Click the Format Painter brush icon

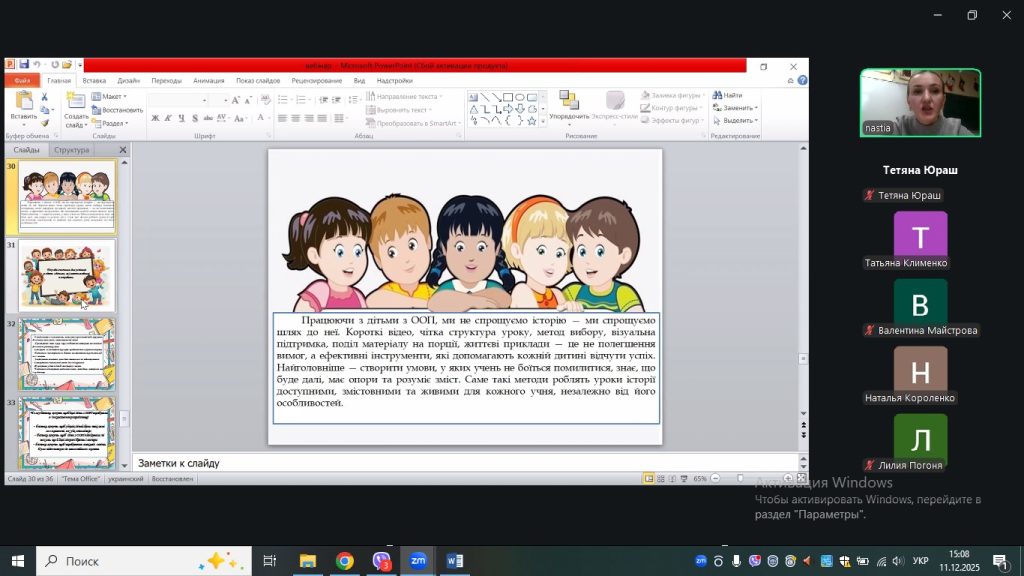click(x=45, y=122)
